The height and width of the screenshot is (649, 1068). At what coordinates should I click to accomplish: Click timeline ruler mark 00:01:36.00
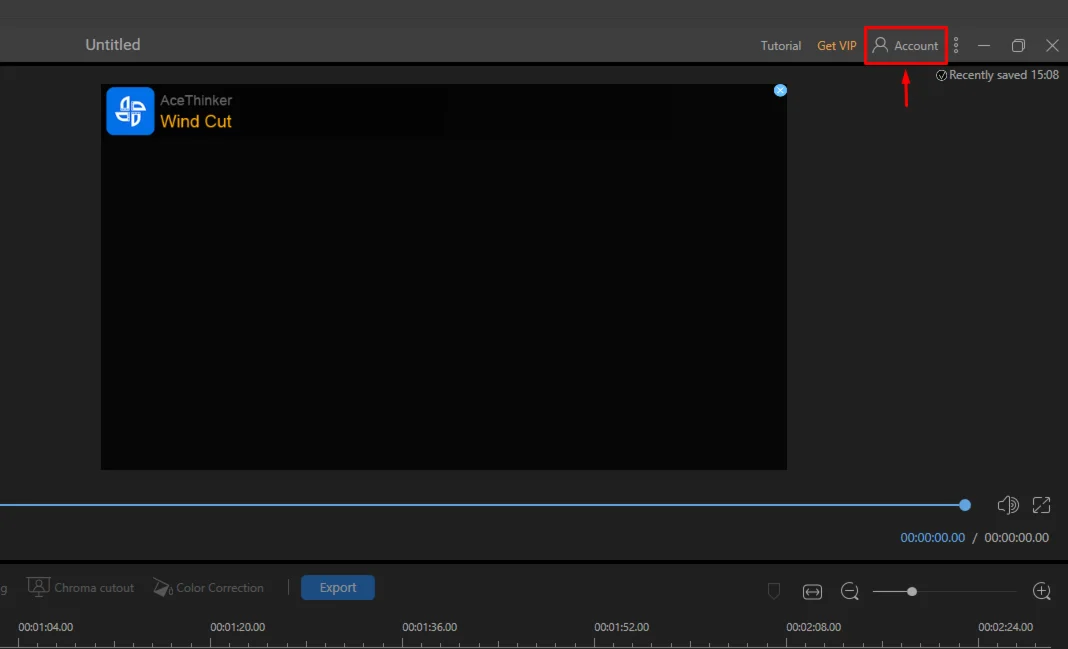[x=430, y=627]
